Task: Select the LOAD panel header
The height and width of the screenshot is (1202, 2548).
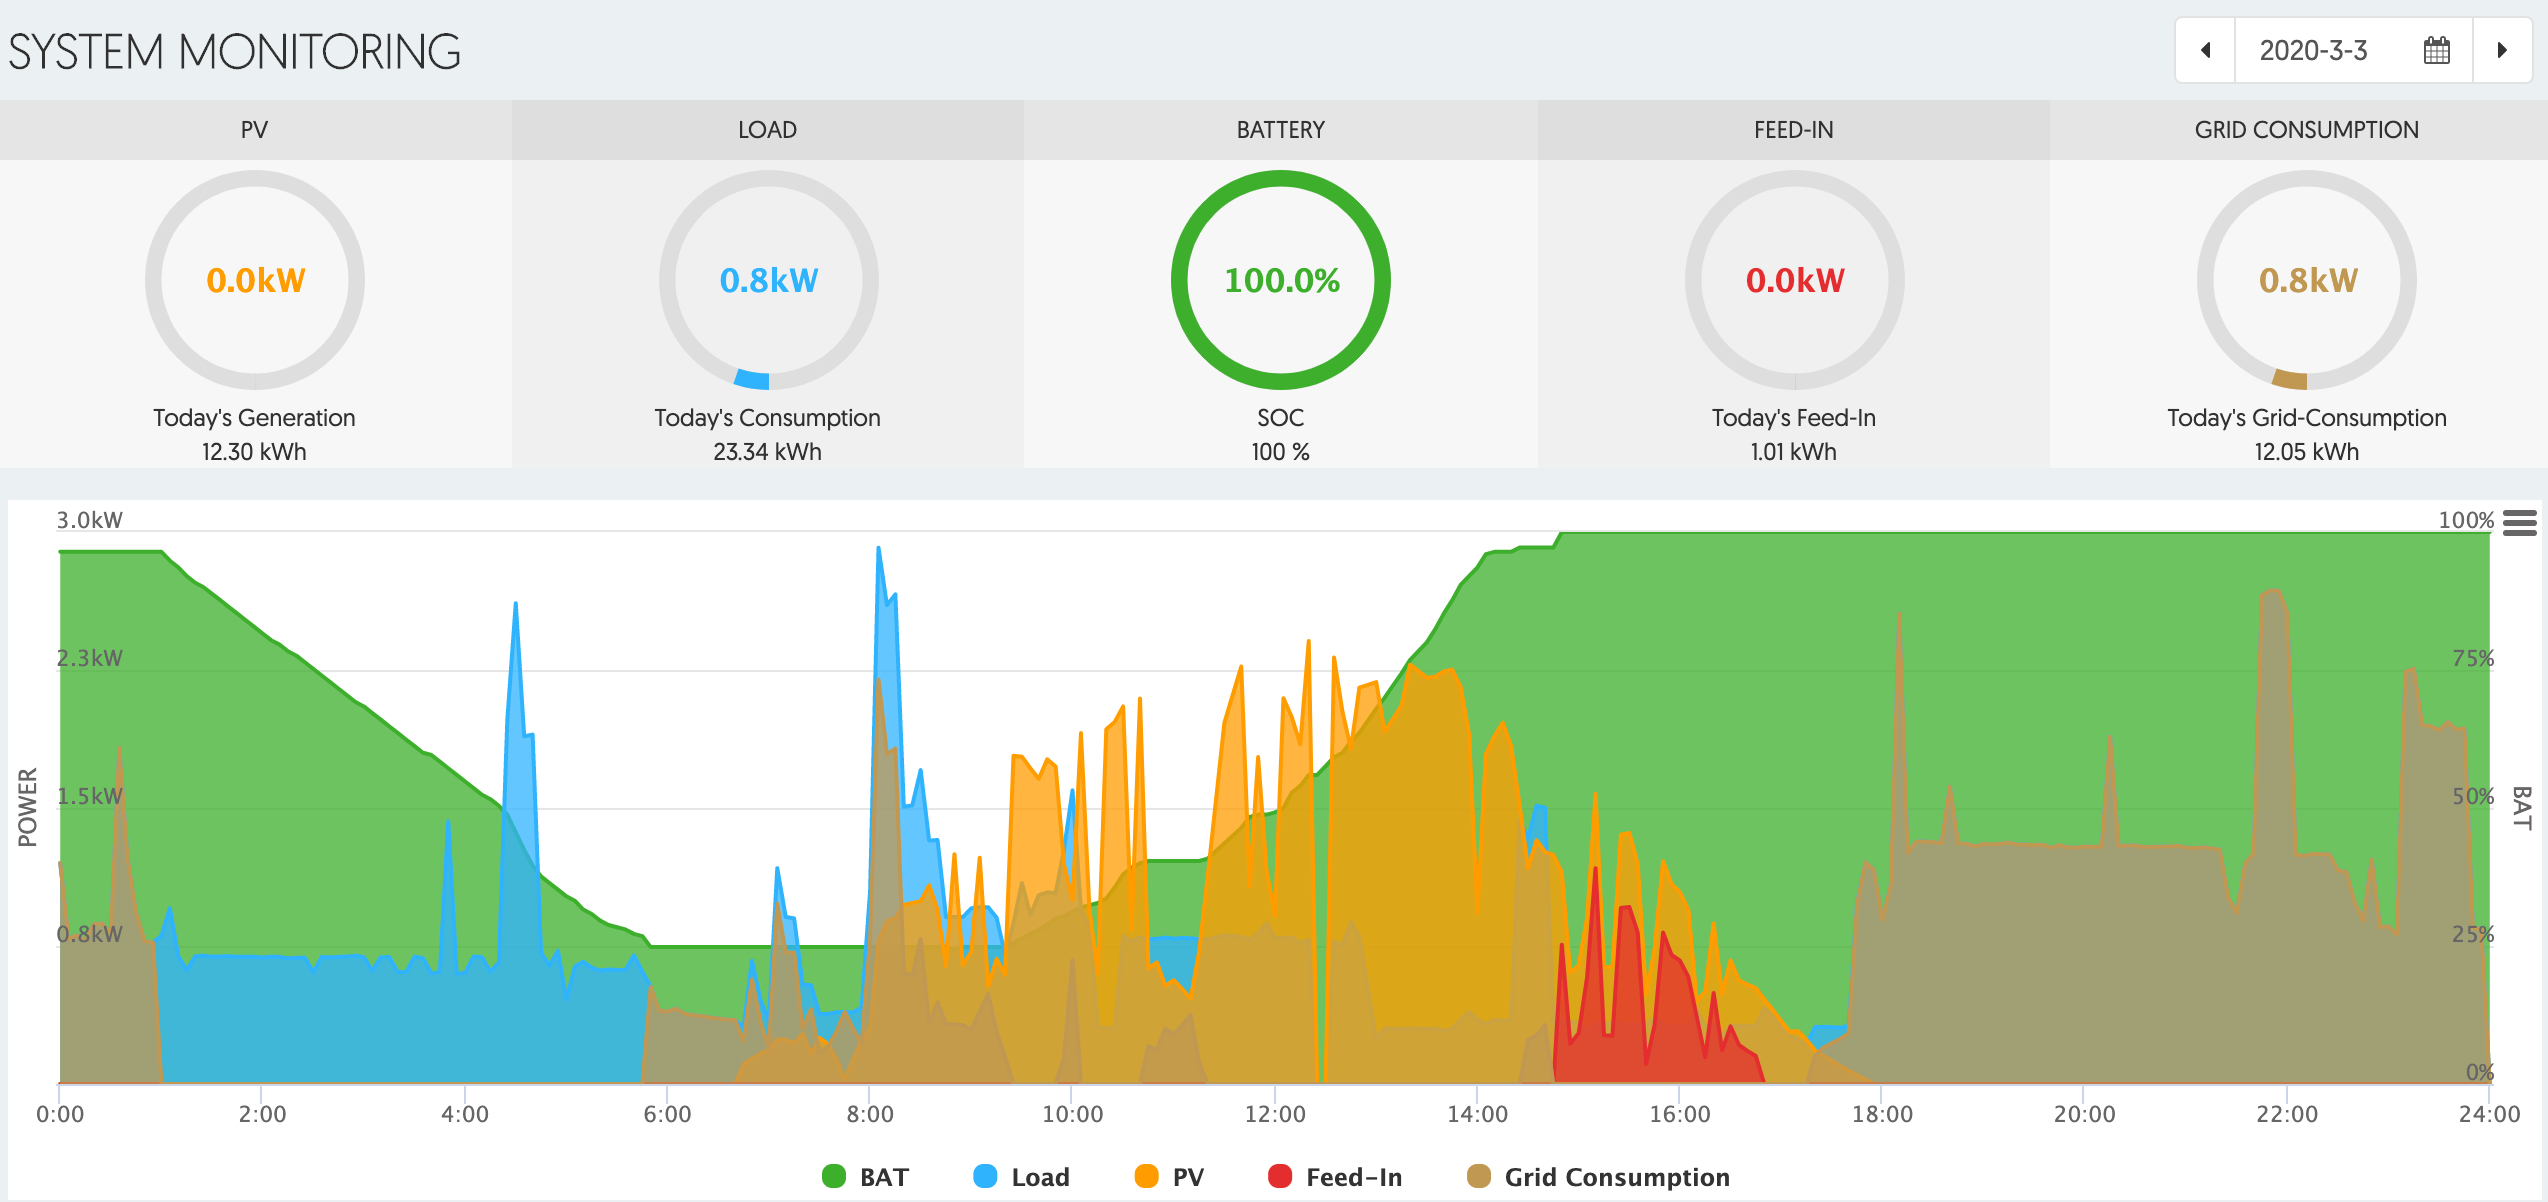Action: coord(768,130)
